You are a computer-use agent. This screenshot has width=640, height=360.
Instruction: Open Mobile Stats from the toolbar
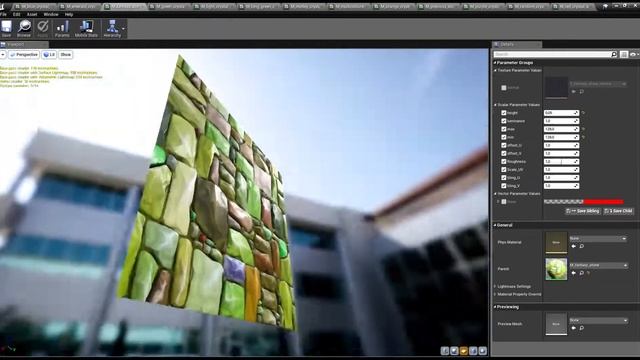point(86,29)
